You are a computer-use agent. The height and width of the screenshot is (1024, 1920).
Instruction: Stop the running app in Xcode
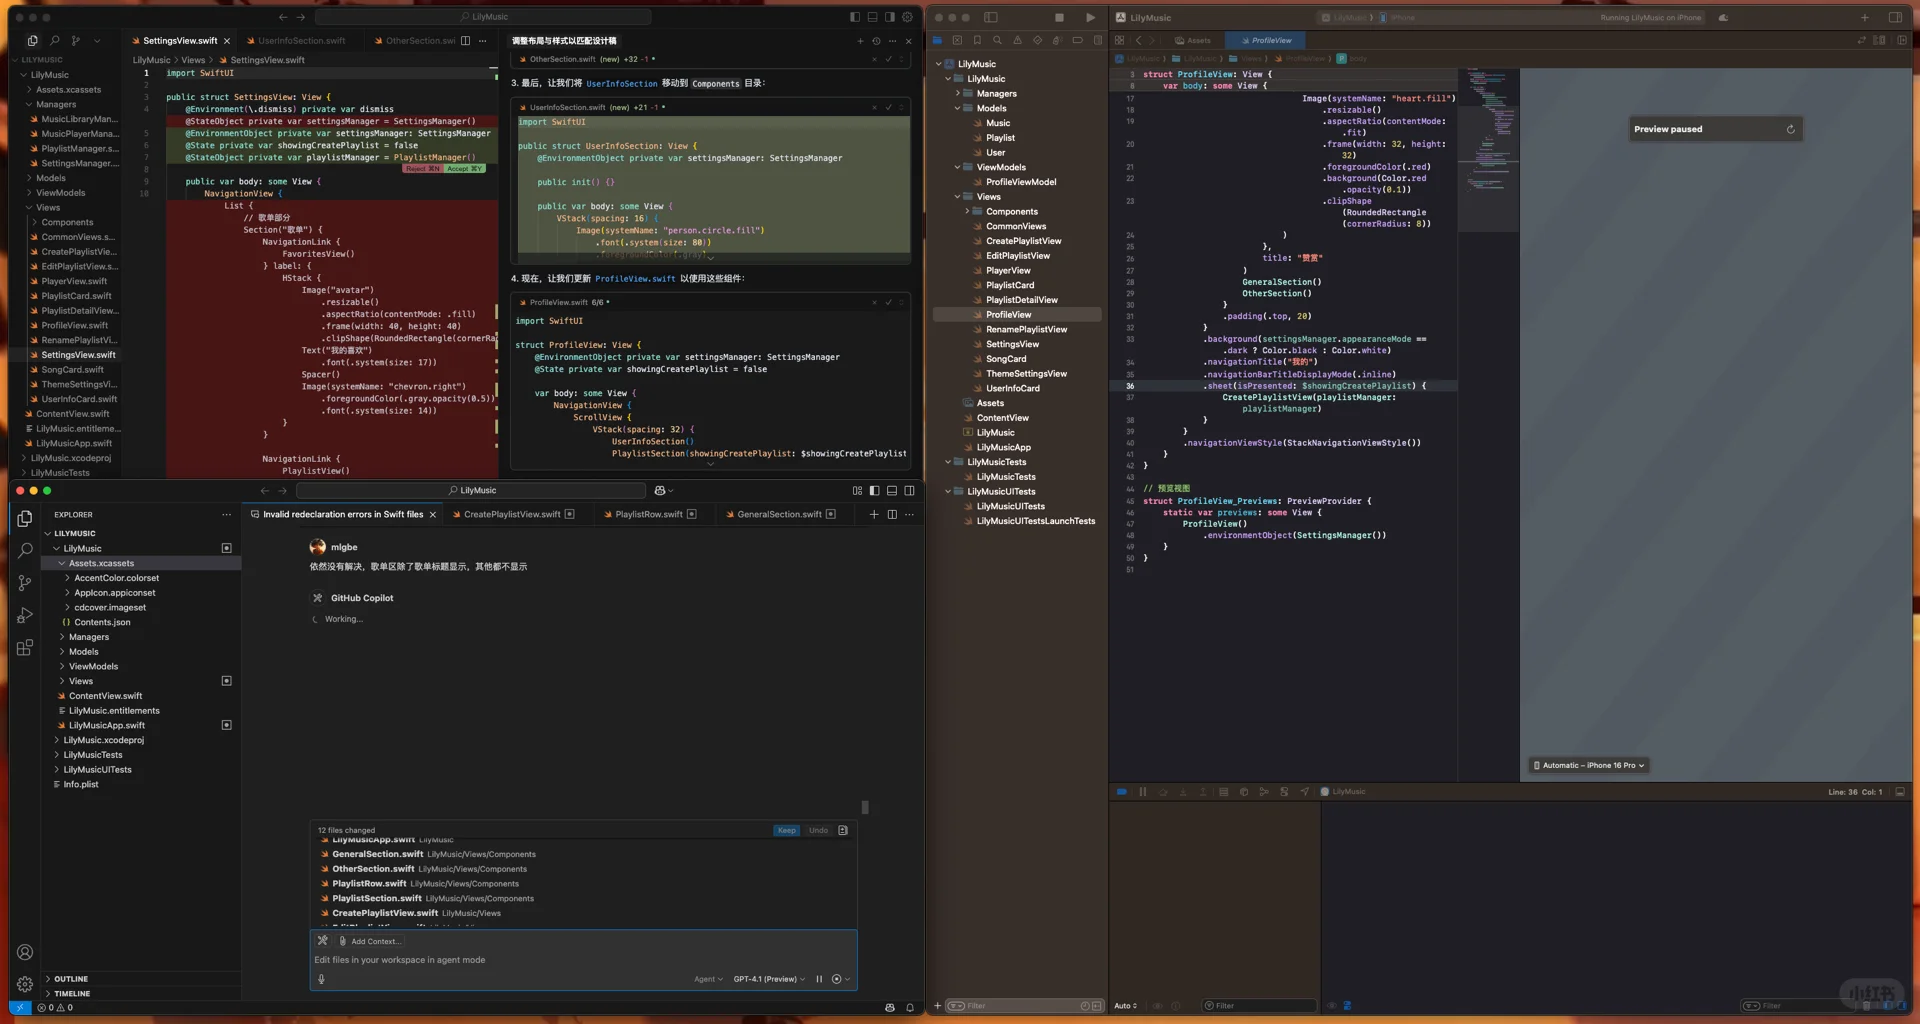1059,17
